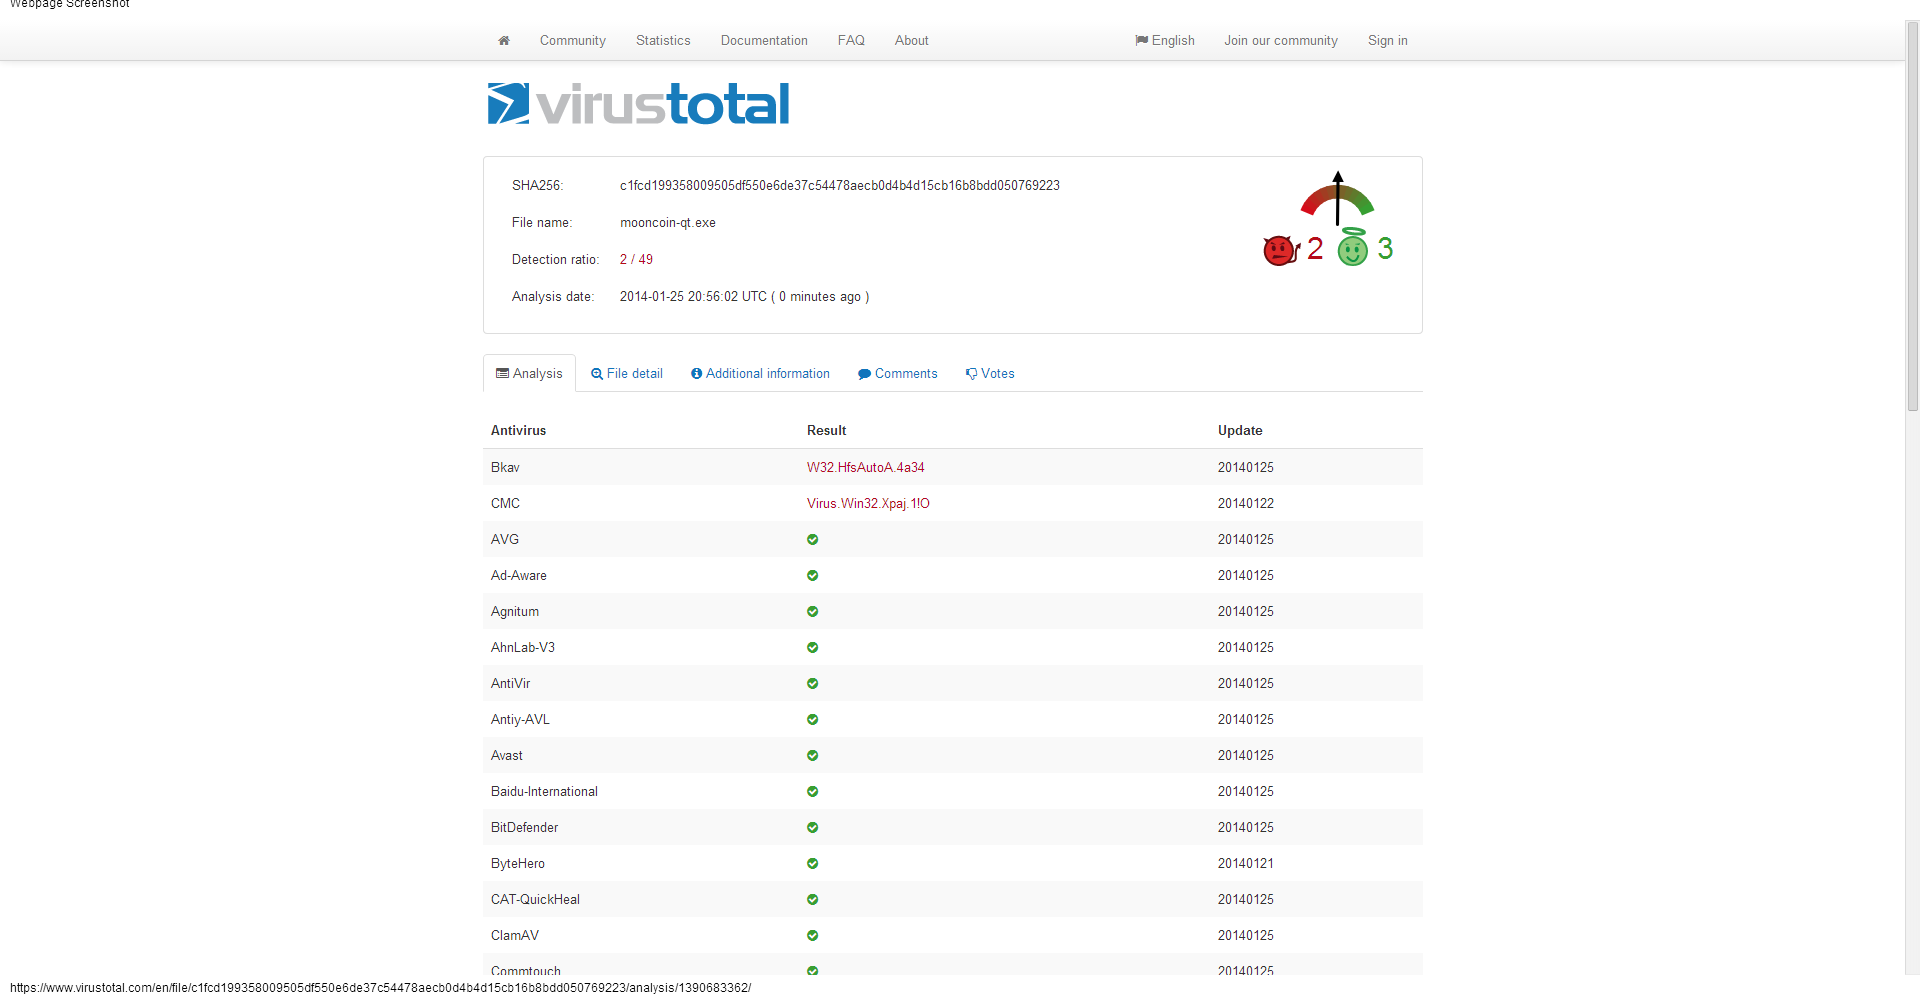1920x995 pixels.
Task: Click the W32.HfsAutoA.4a34 result
Action: (x=866, y=468)
